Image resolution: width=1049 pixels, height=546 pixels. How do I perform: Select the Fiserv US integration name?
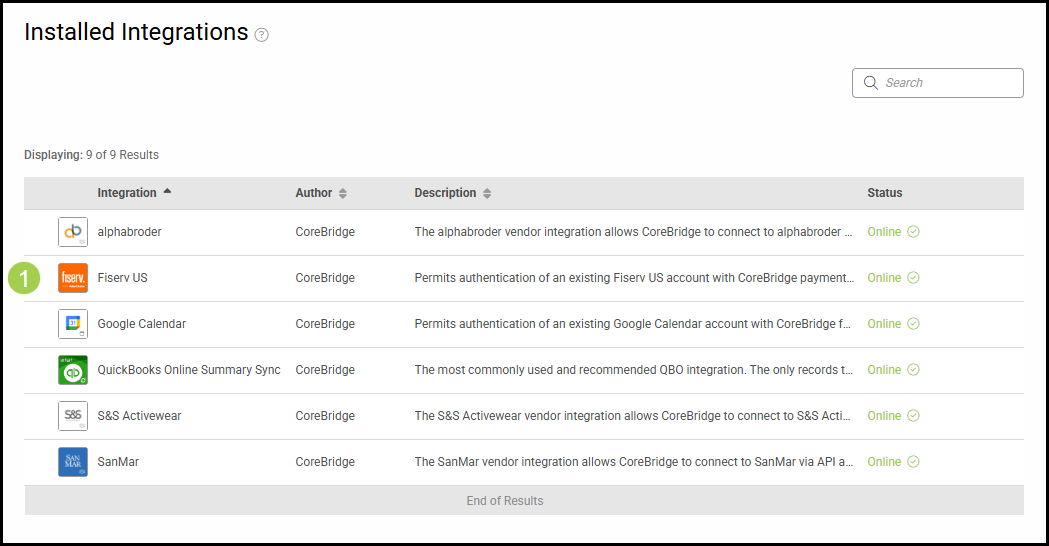click(122, 278)
